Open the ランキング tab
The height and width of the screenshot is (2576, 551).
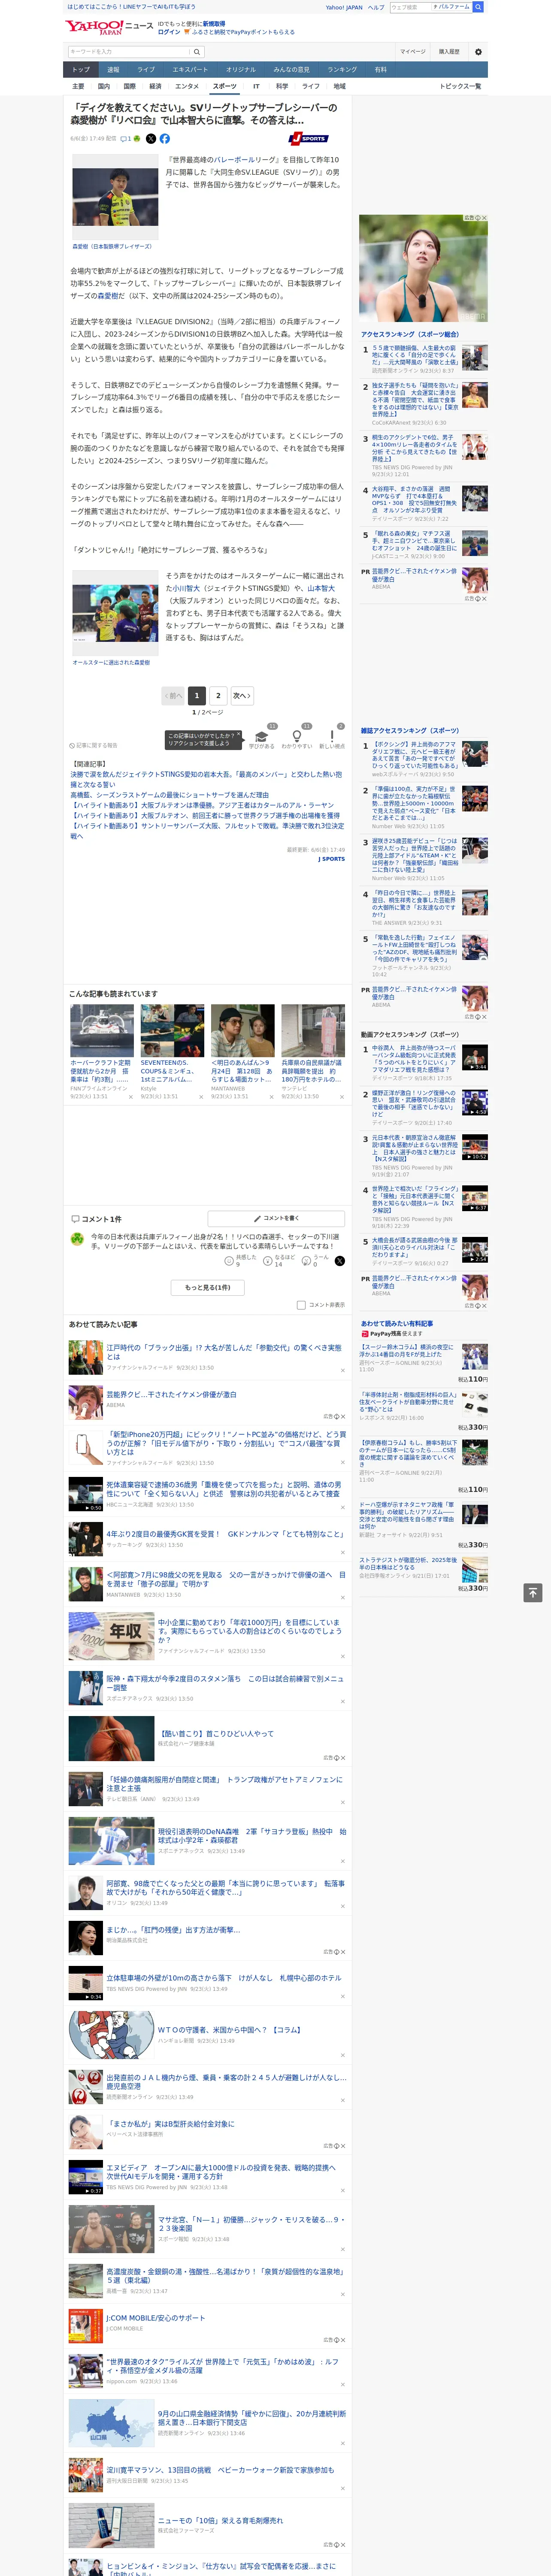coord(342,70)
